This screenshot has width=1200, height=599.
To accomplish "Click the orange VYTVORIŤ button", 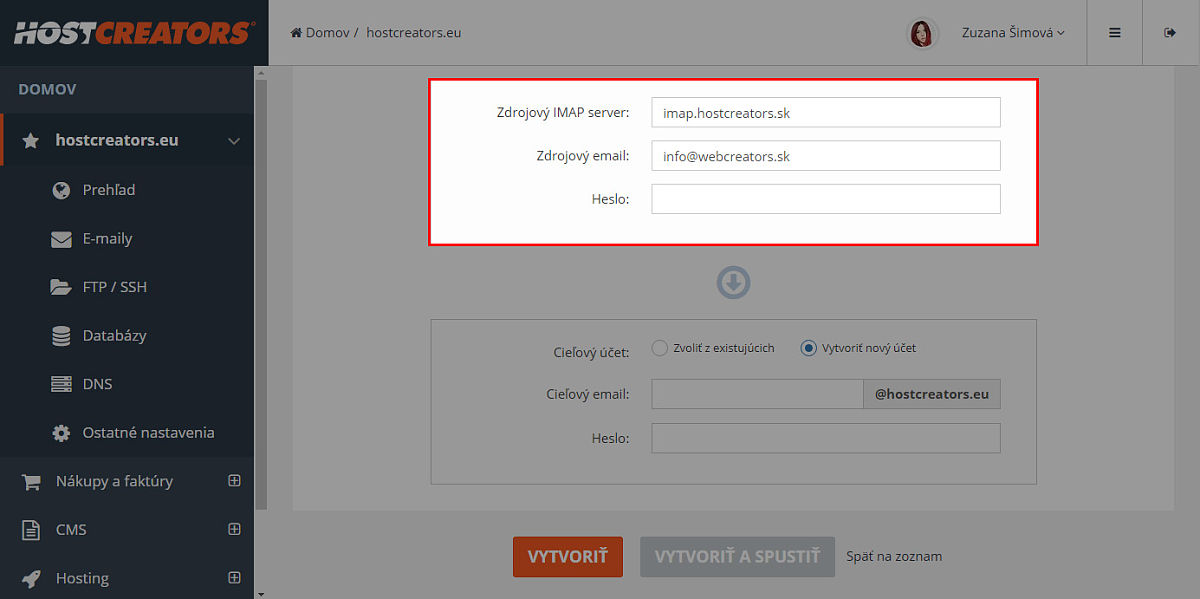I will pyautogui.click(x=568, y=557).
